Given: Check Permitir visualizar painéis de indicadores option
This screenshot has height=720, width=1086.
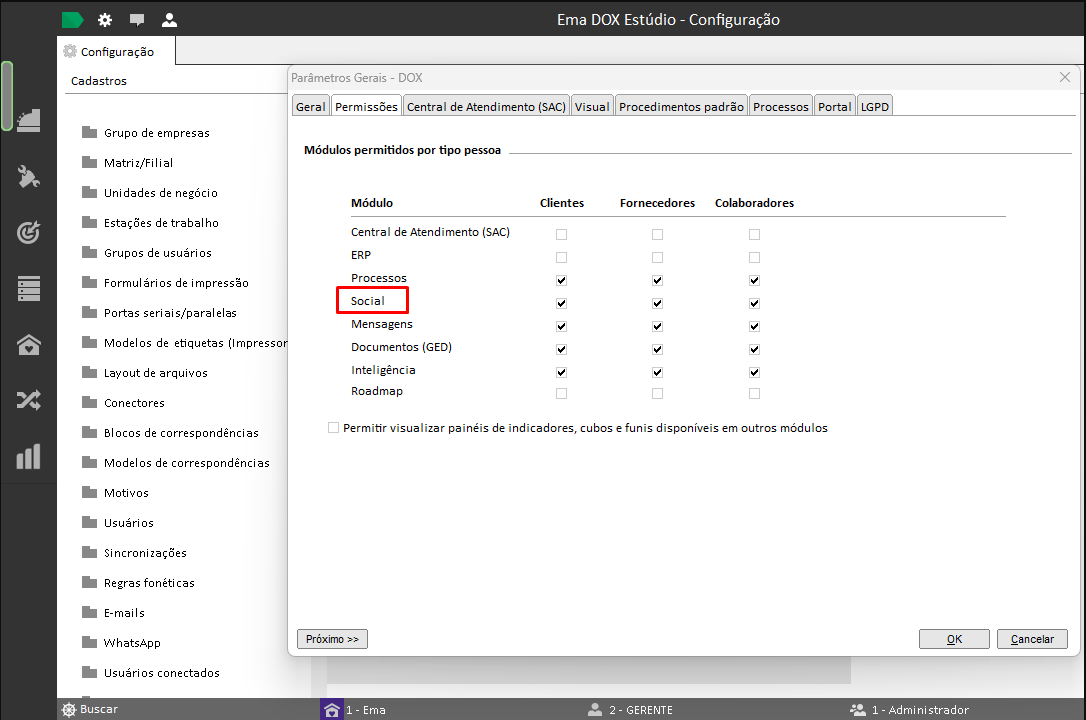Looking at the screenshot, I should (x=333, y=428).
